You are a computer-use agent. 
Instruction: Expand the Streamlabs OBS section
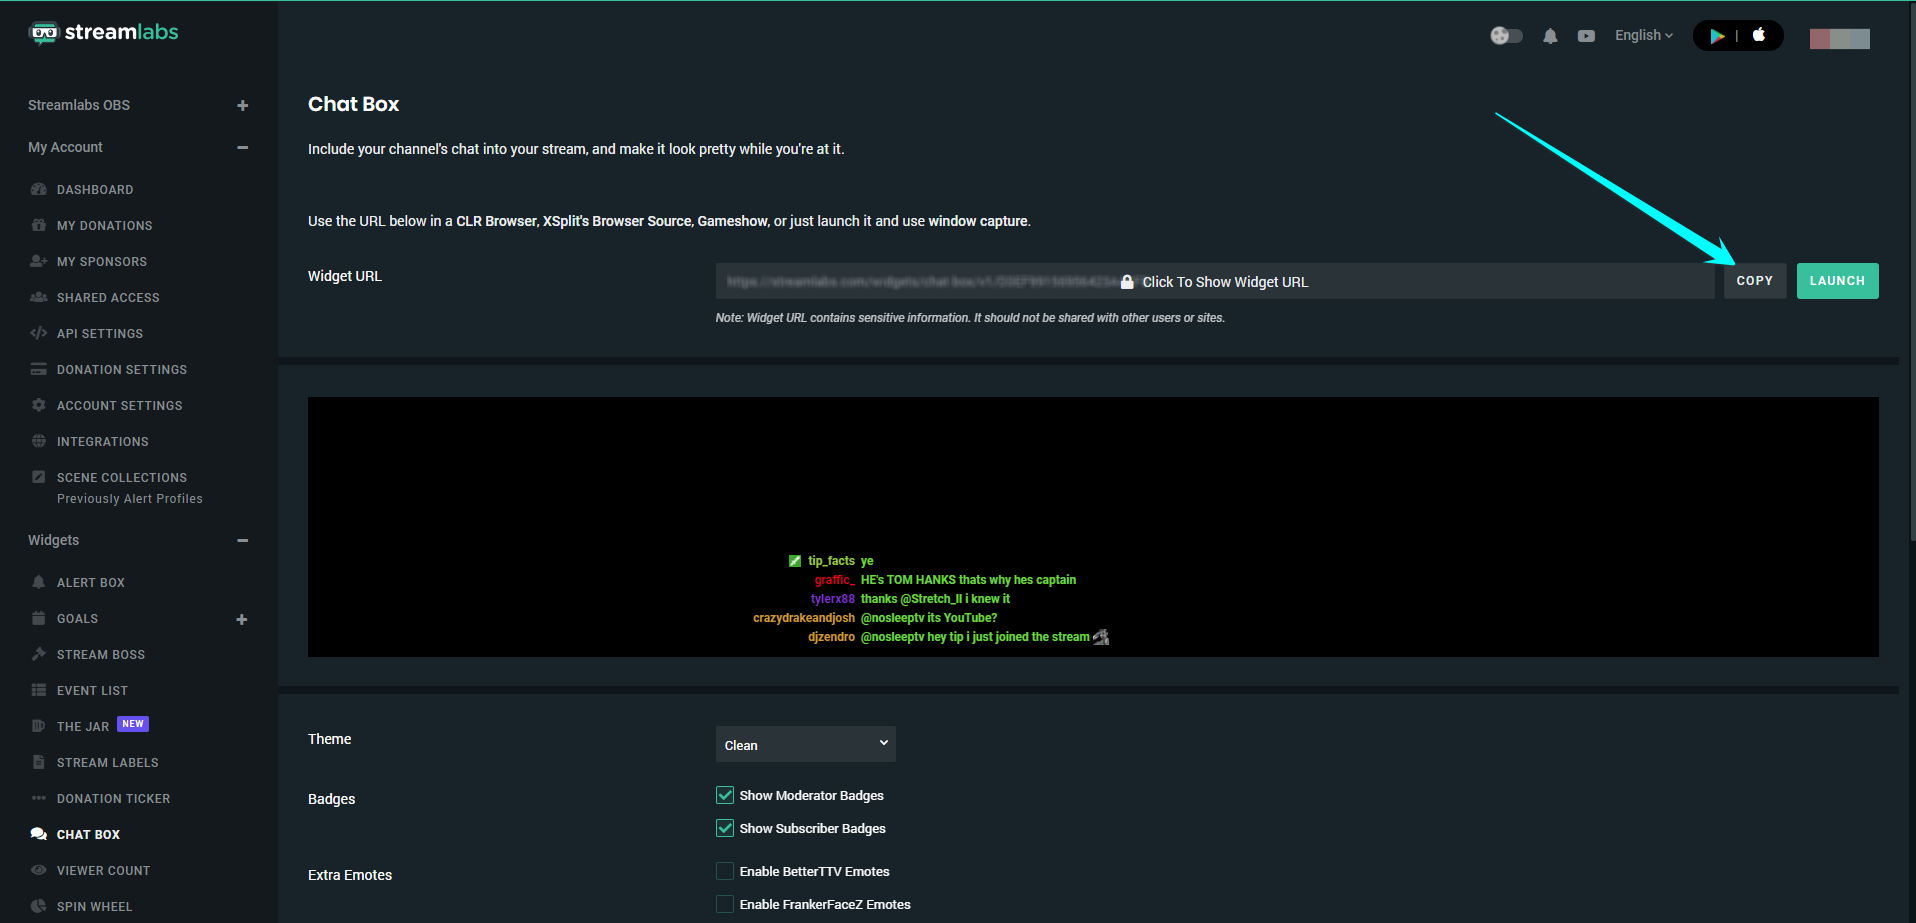[x=242, y=105]
